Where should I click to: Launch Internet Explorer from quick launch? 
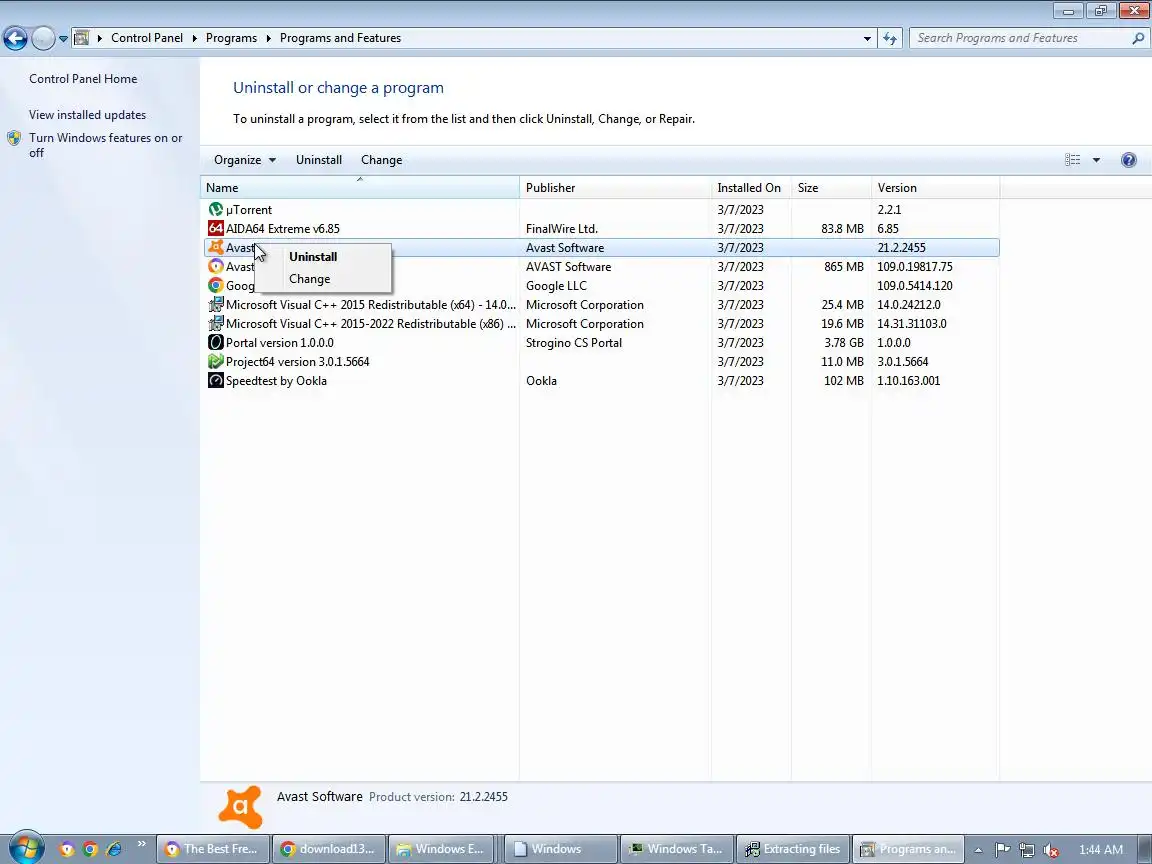[x=114, y=849]
